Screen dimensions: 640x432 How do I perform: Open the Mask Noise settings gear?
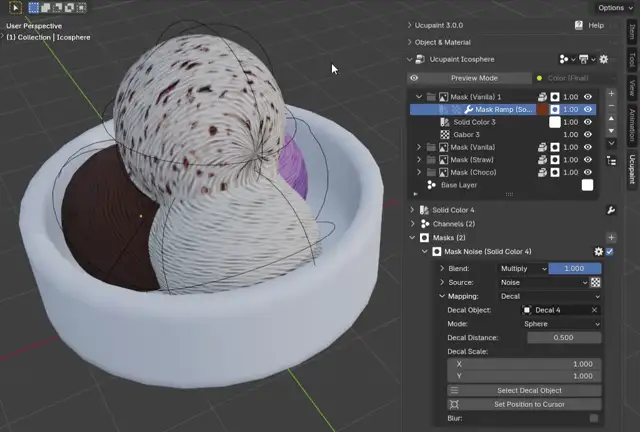(x=598, y=252)
